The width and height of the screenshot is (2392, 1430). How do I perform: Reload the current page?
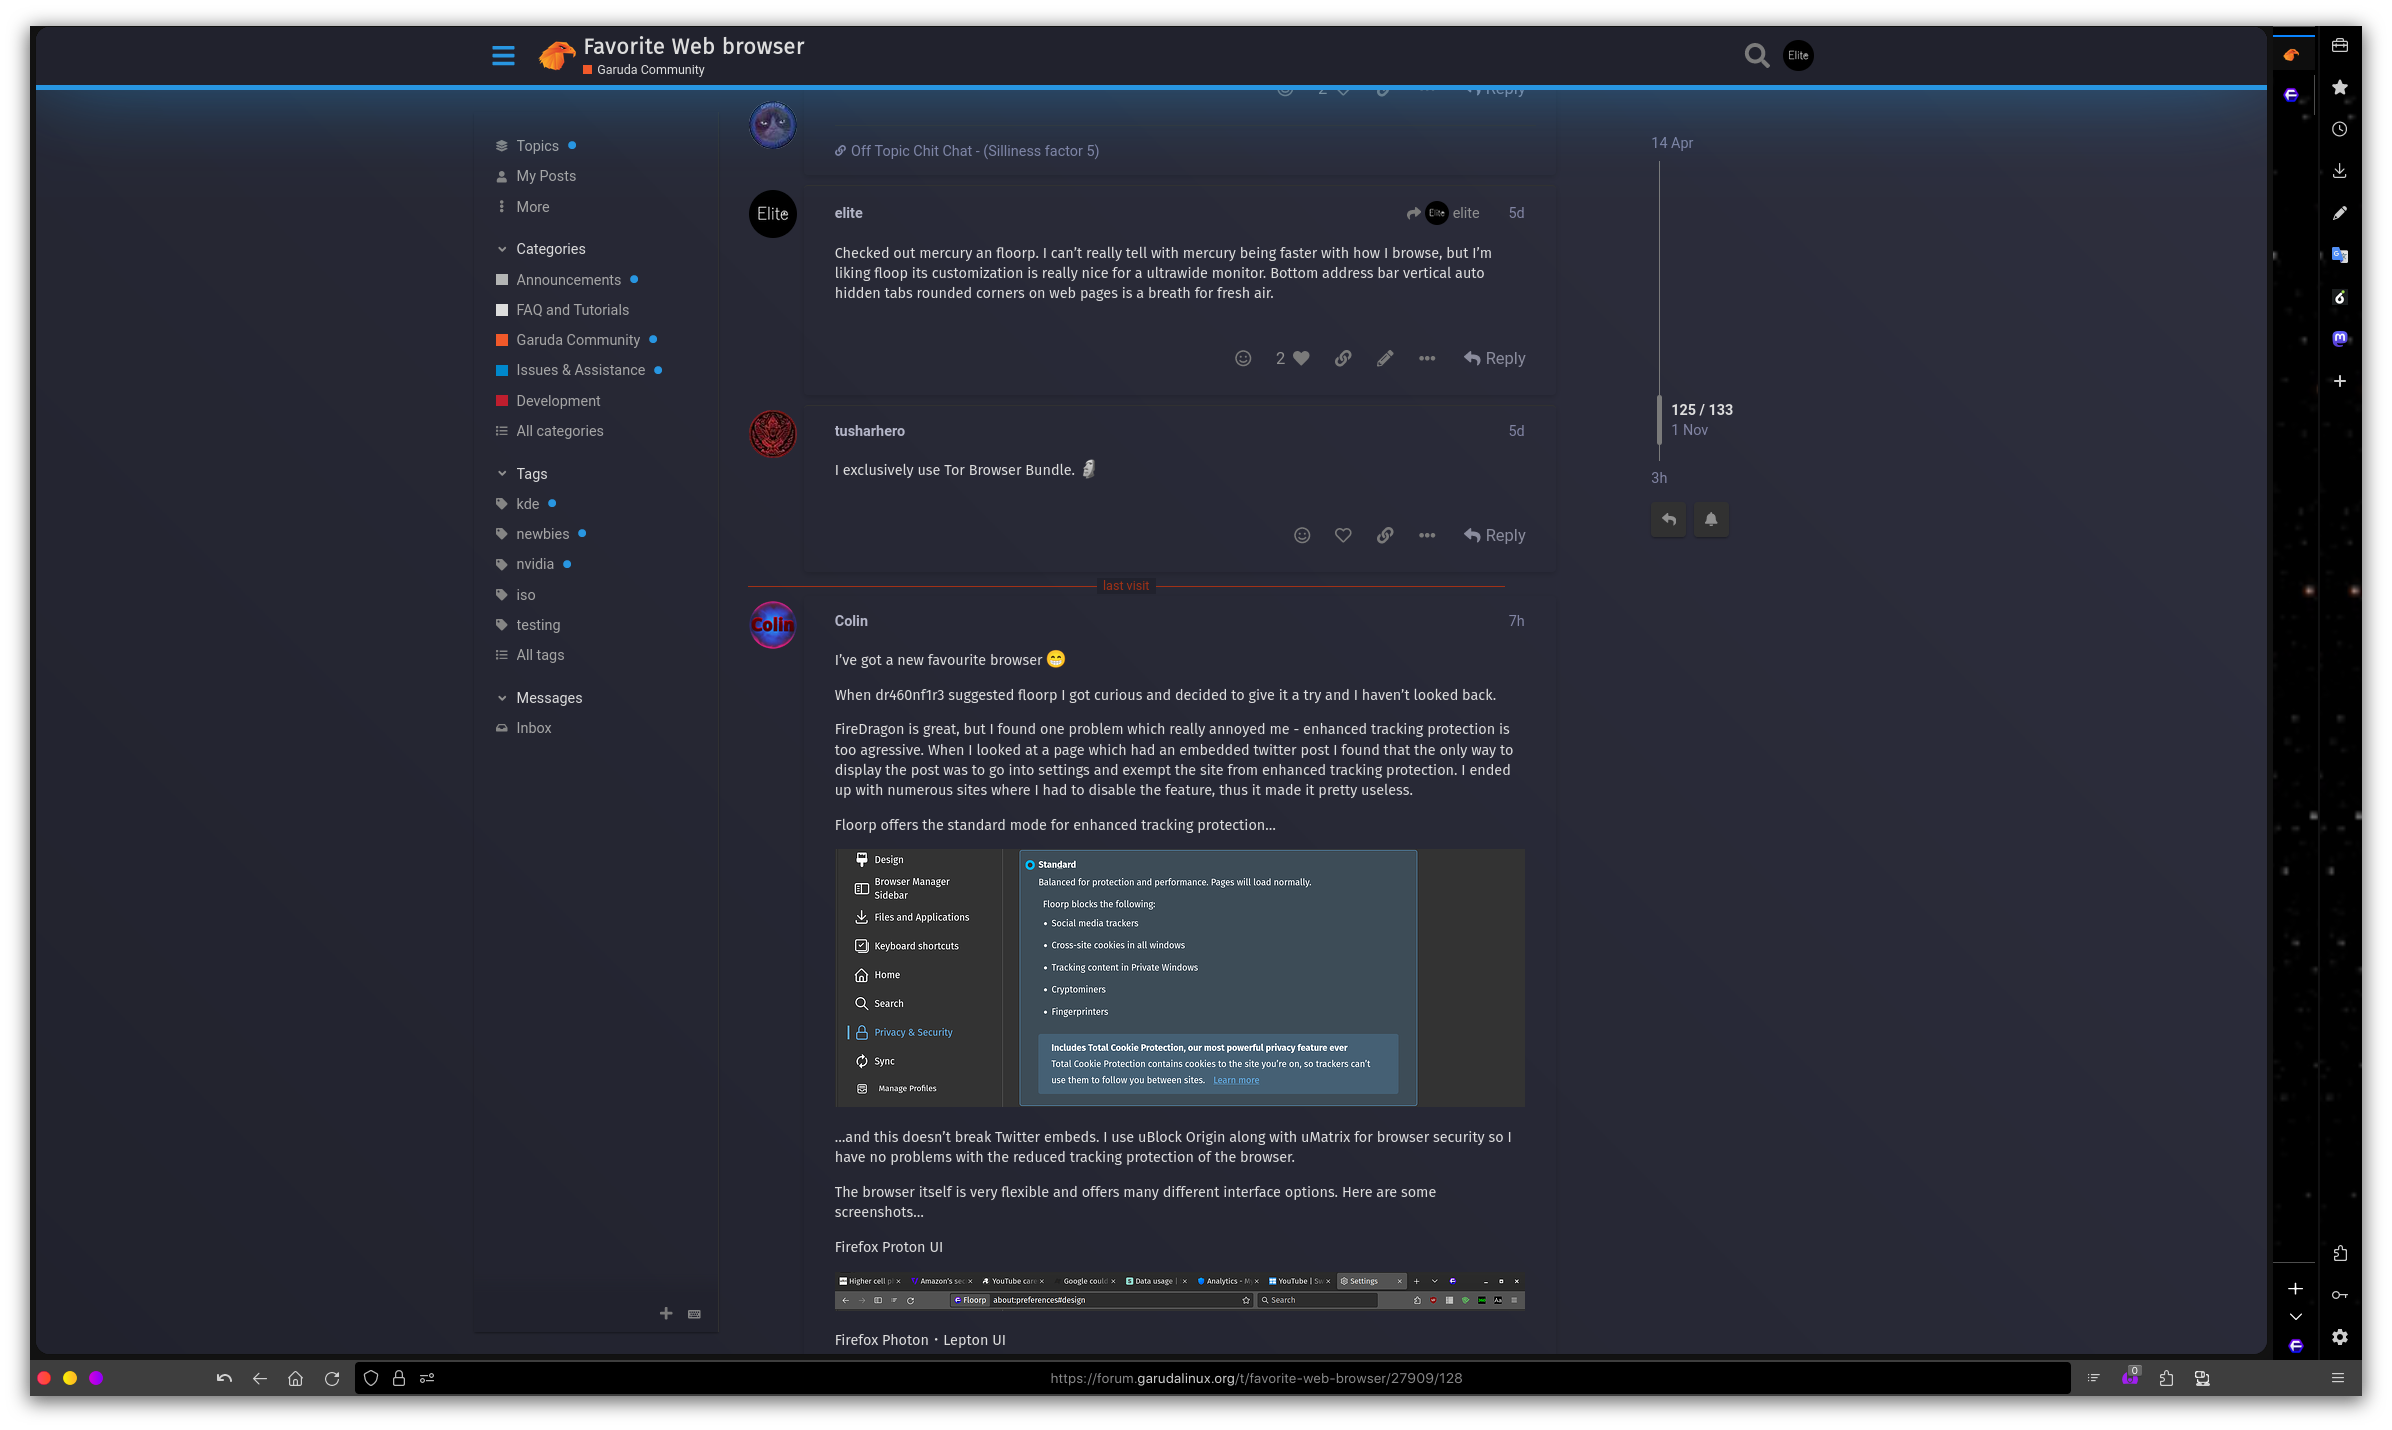pyautogui.click(x=332, y=1379)
